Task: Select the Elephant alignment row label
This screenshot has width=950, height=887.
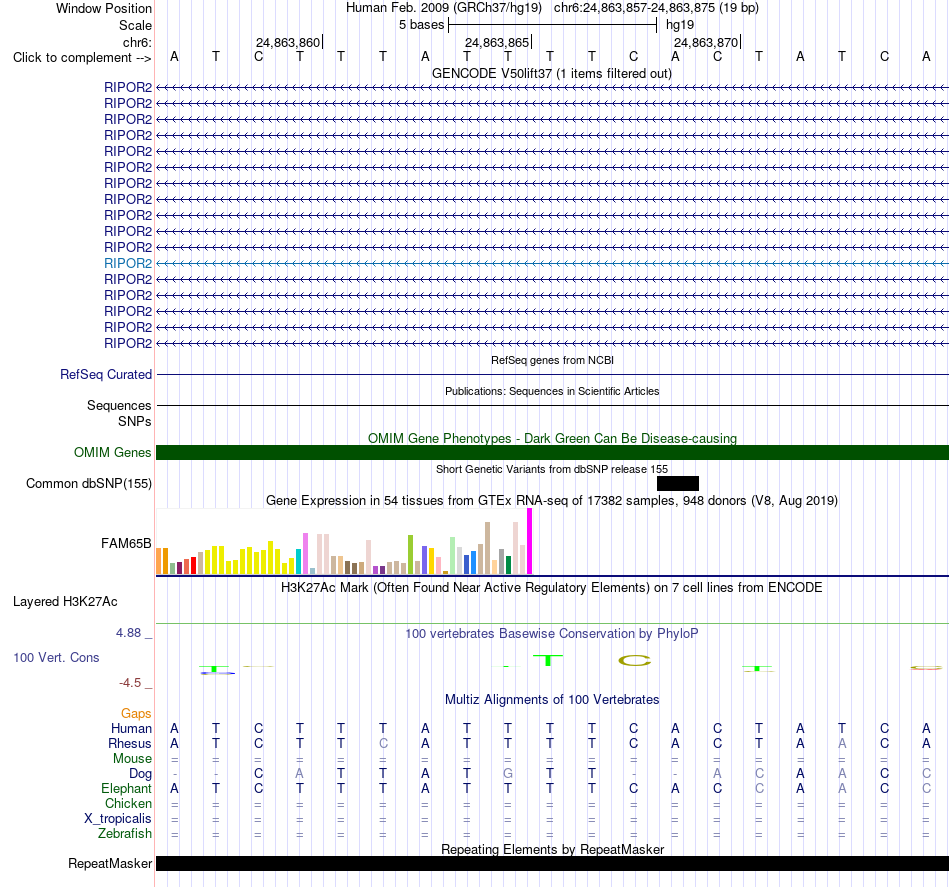Action: (126, 788)
